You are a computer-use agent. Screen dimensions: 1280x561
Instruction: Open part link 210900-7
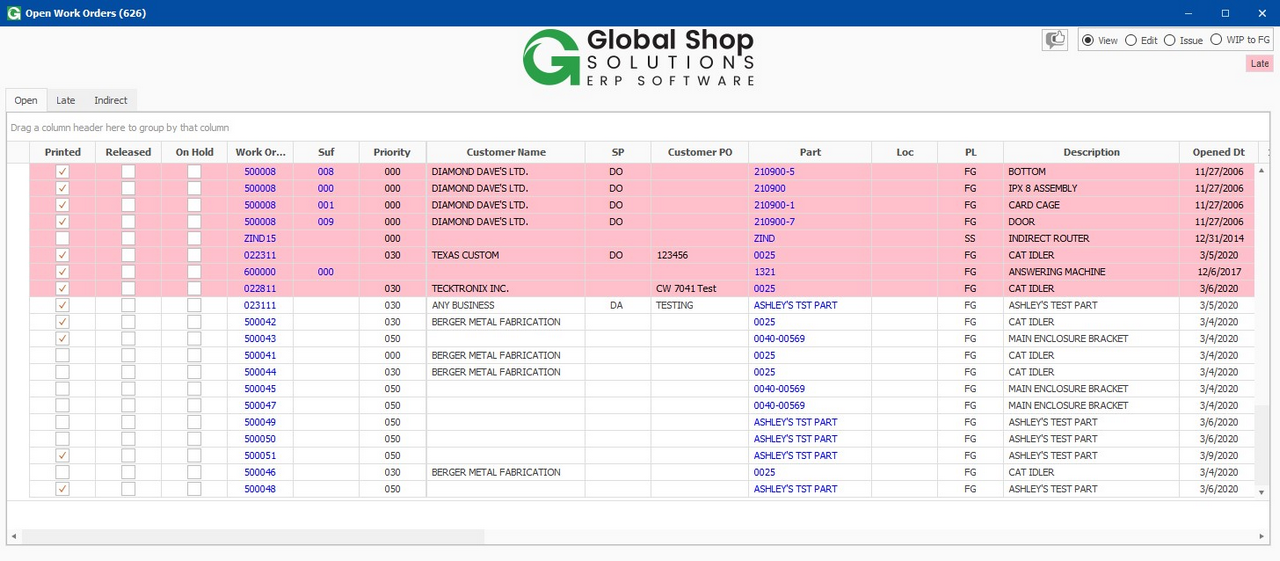tap(774, 222)
